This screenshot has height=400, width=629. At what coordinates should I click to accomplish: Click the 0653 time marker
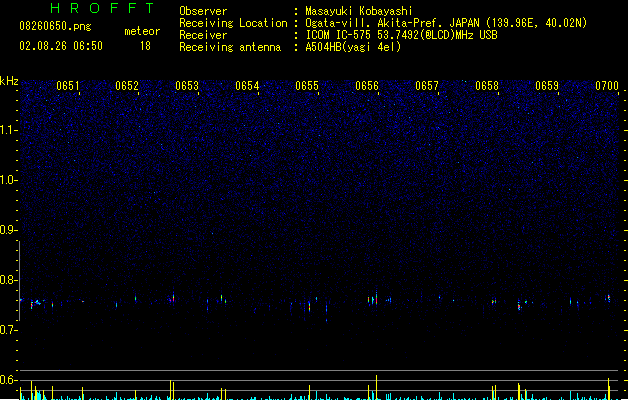click(187, 86)
